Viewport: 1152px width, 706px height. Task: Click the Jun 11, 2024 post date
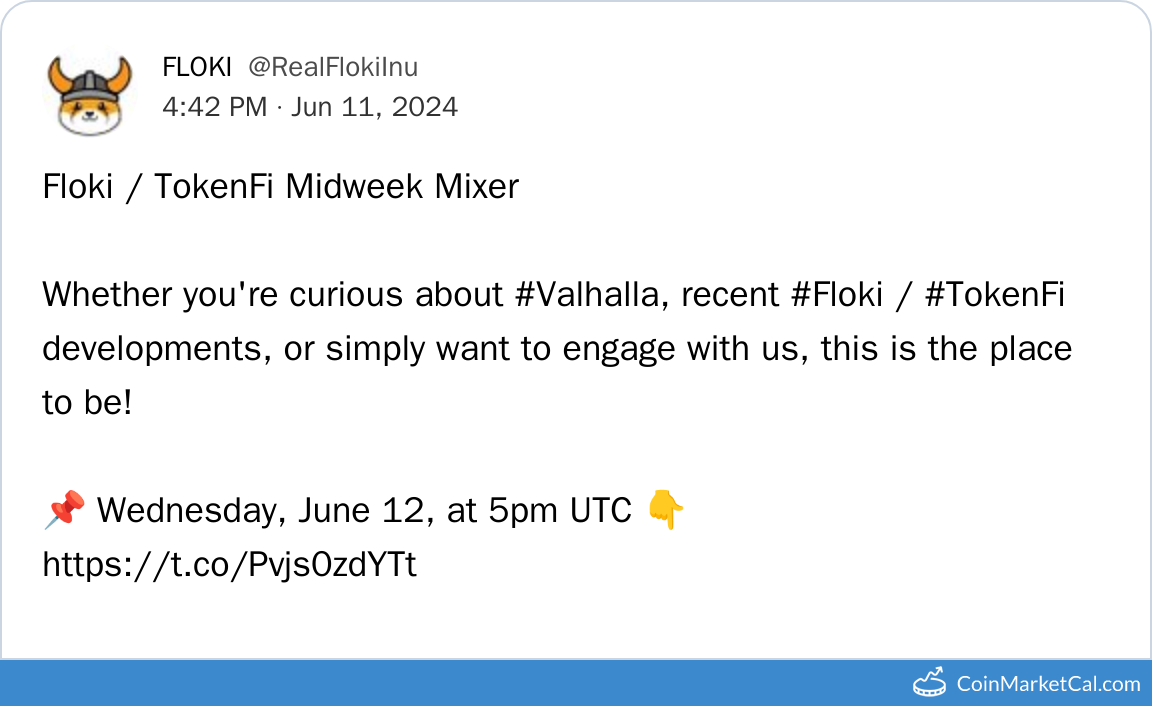coord(374,107)
